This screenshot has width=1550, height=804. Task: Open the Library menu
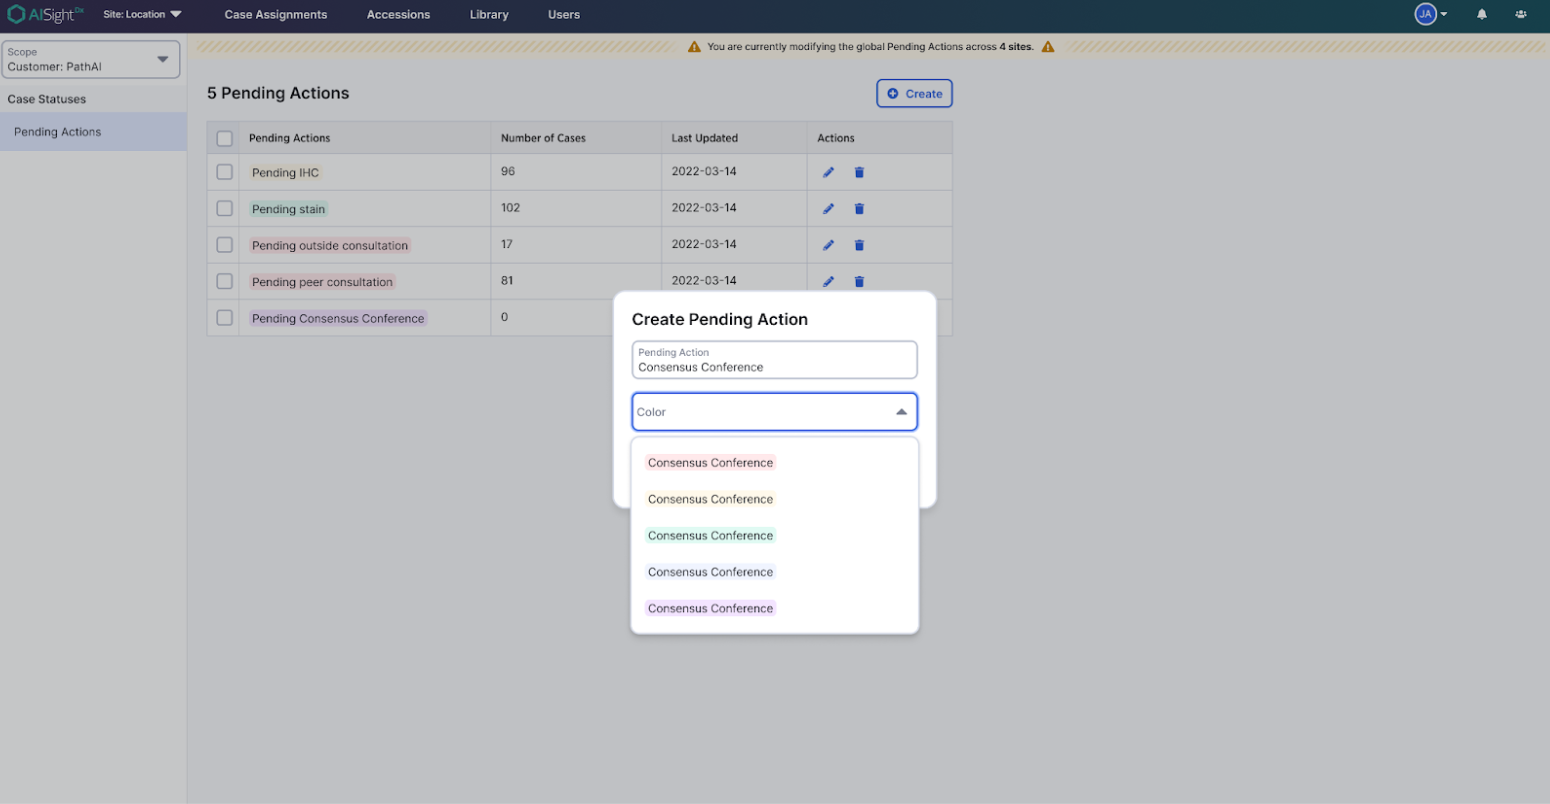pos(489,14)
